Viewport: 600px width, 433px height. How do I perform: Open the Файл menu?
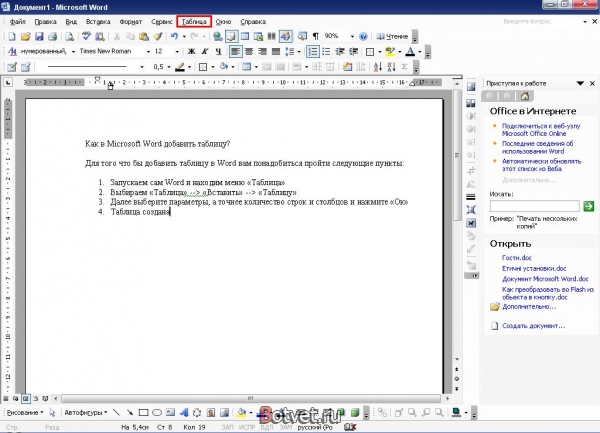coord(18,22)
